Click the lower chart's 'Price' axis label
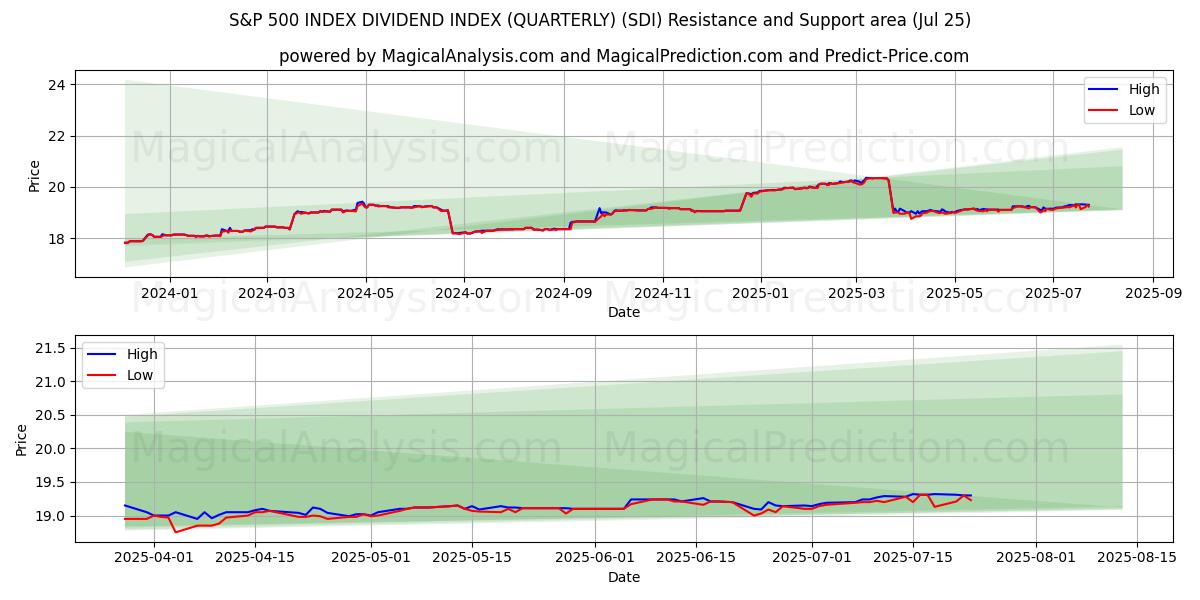 click(x=22, y=439)
